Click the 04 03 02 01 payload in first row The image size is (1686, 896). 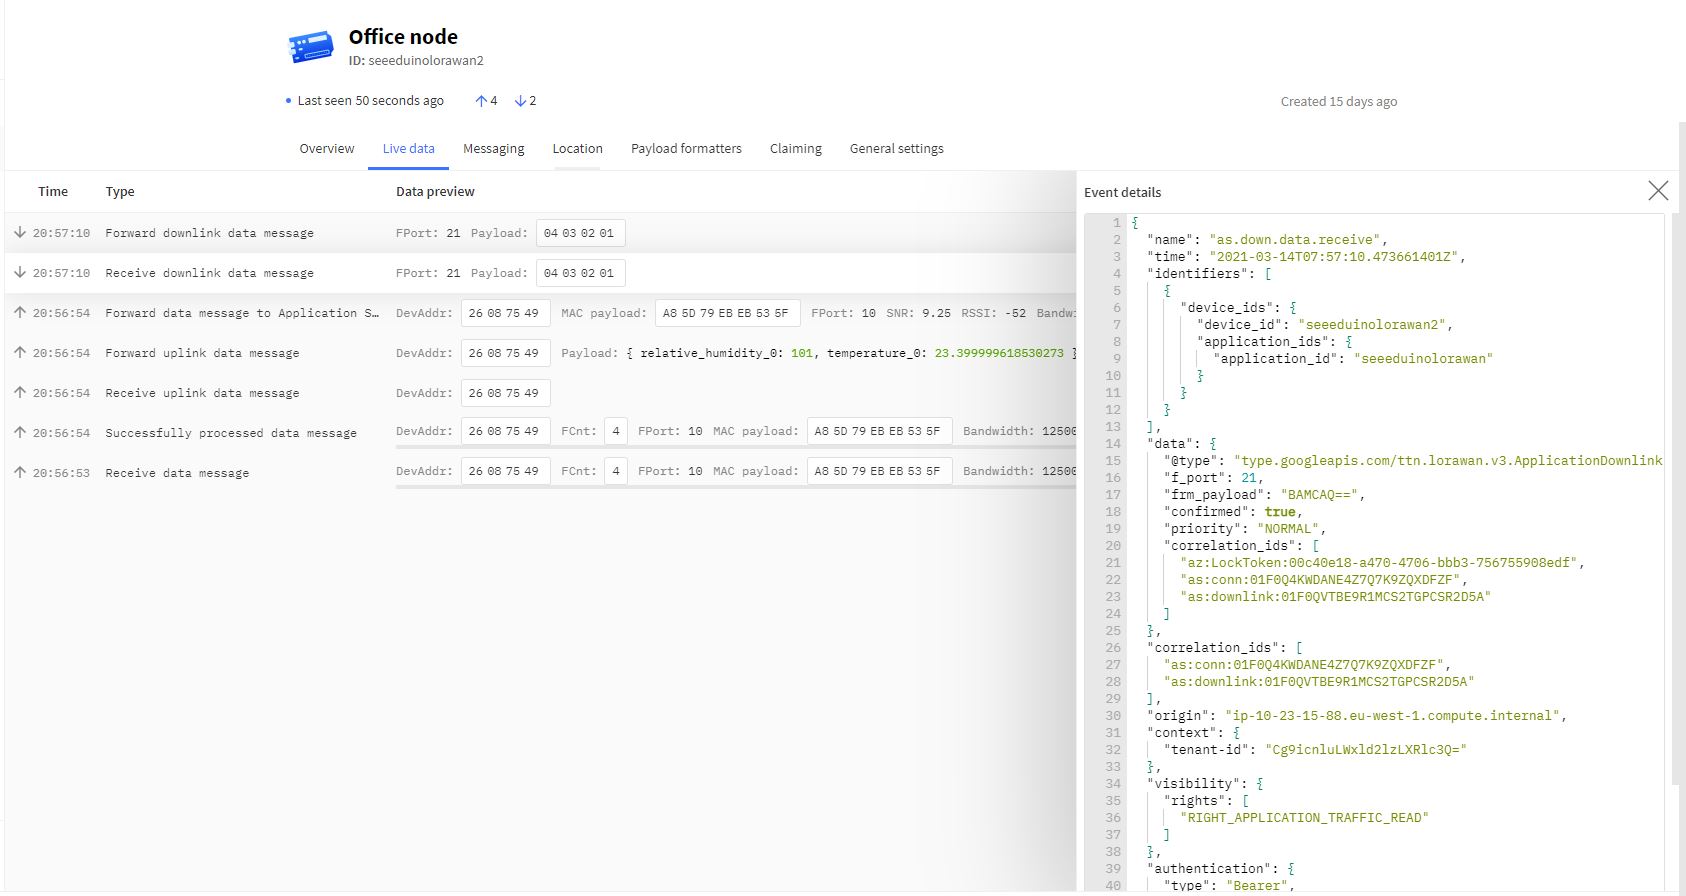[x=579, y=233]
